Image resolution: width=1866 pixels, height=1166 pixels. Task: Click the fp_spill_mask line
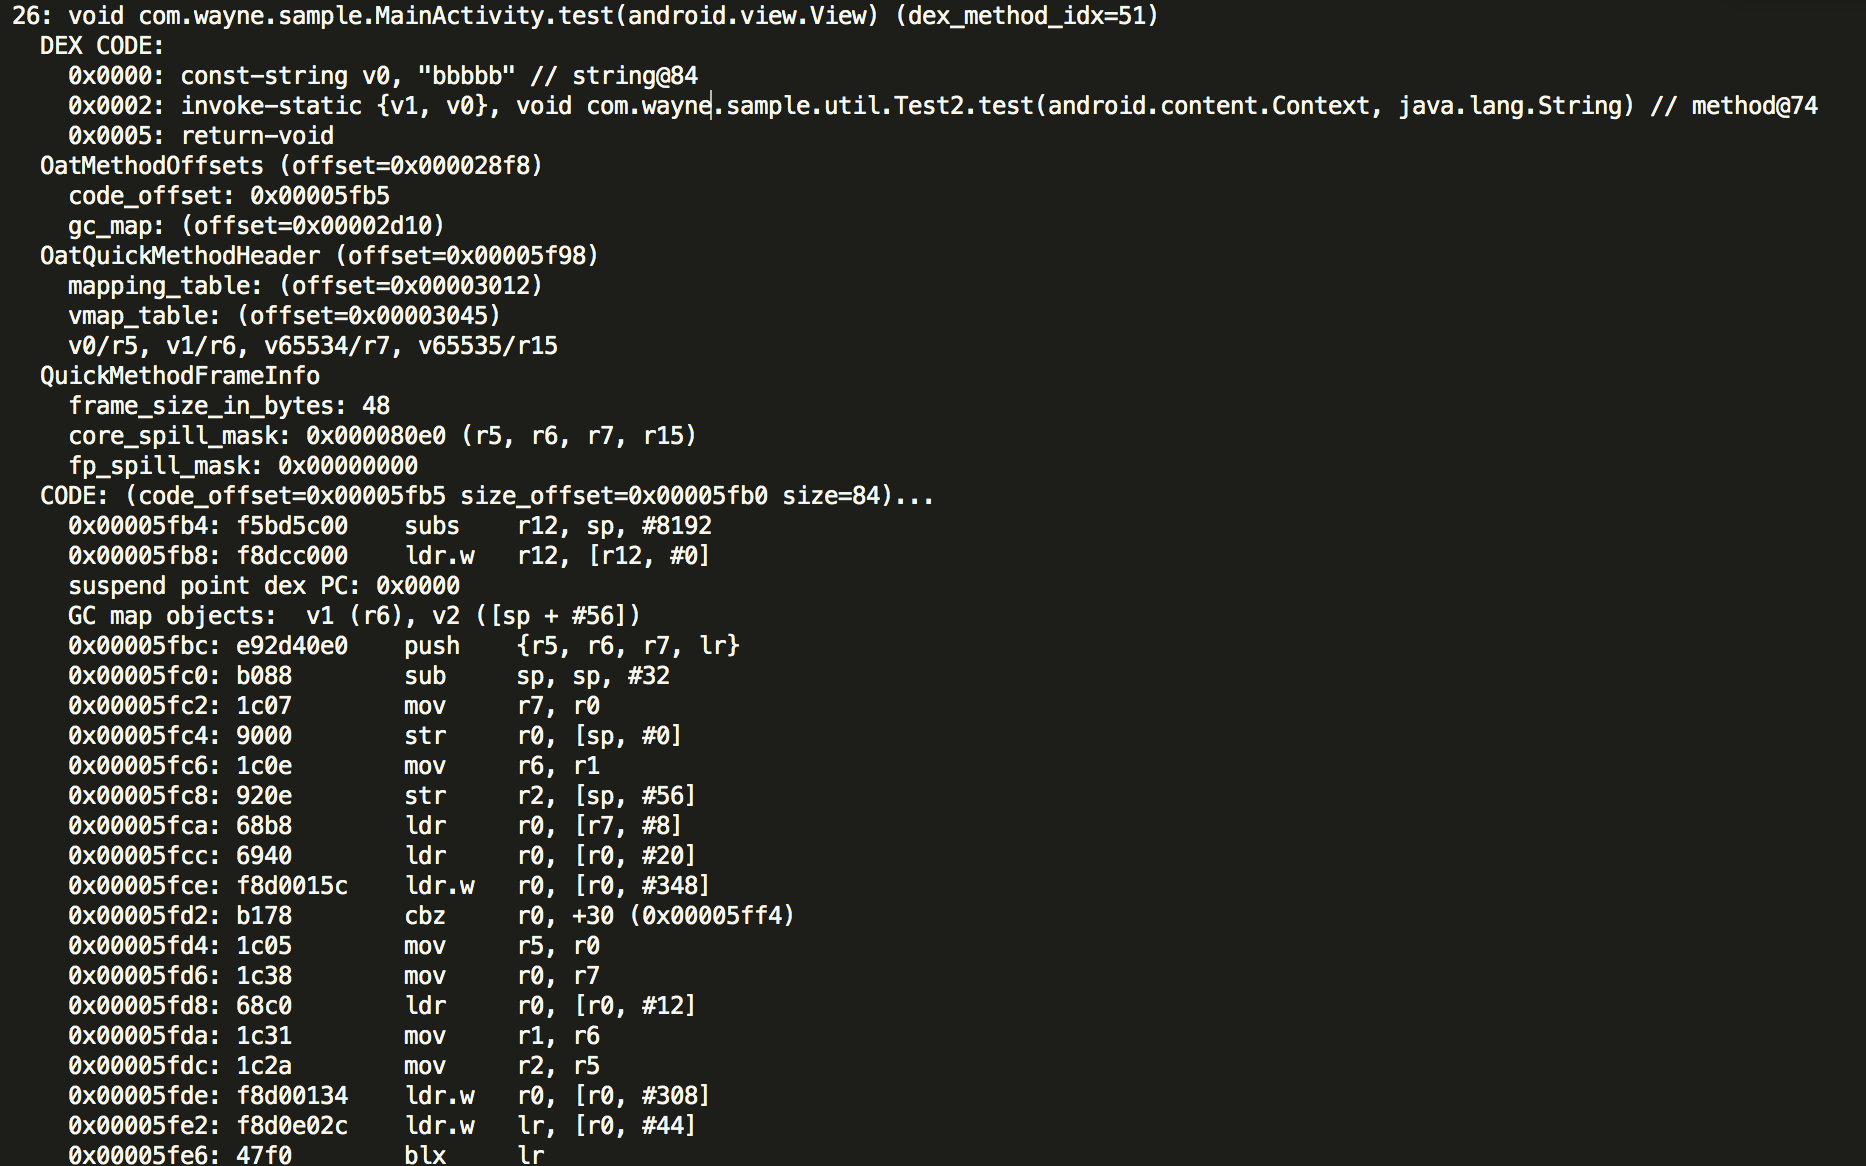pyautogui.click(x=243, y=466)
